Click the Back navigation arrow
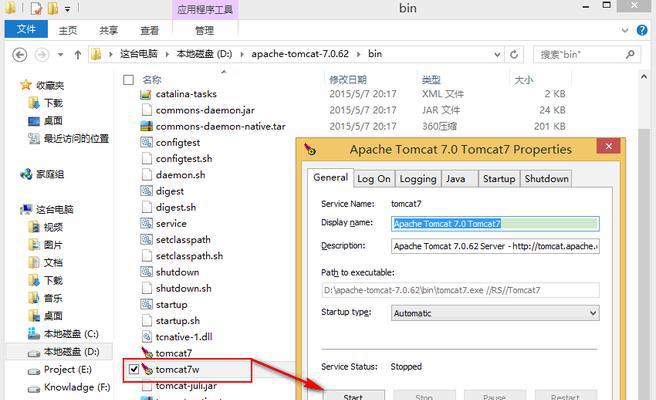Screen dimensions: 656x400 tap(20, 54)
